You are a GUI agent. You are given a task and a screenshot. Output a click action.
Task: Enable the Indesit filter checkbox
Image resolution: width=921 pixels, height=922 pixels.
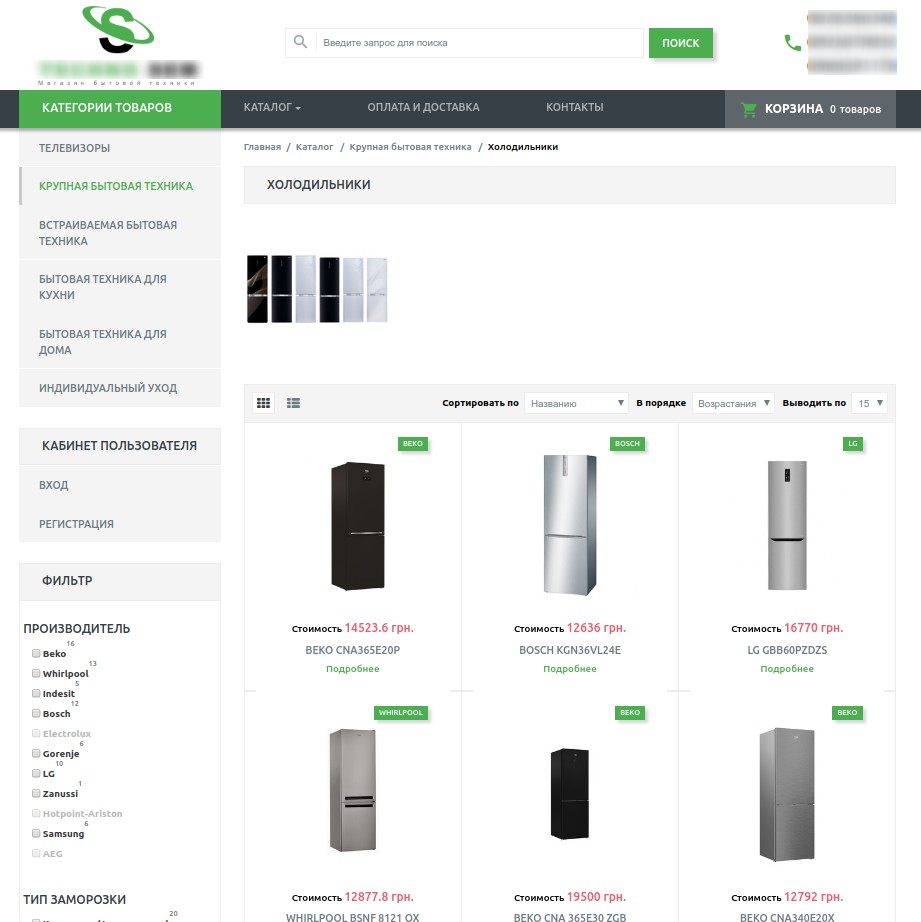coord(36,693)
